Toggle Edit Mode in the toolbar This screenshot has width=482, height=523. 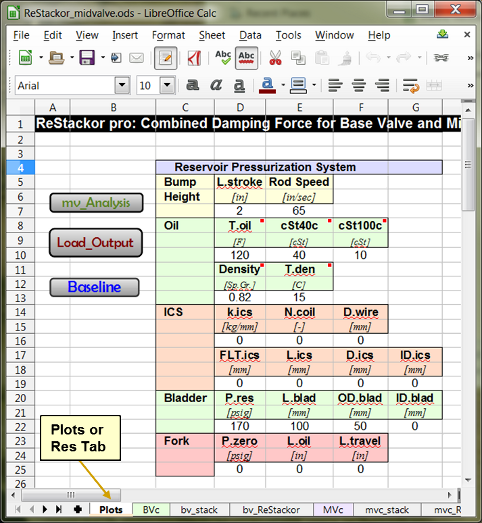click(165, 58)
